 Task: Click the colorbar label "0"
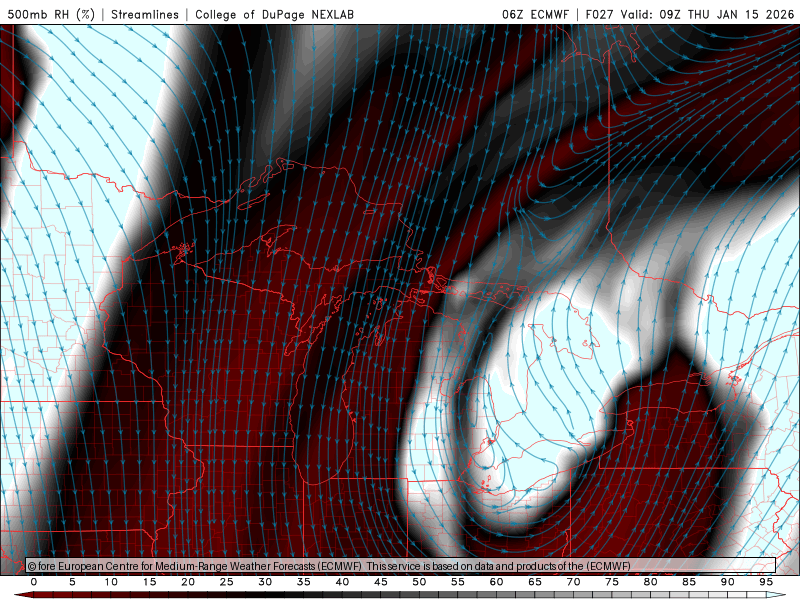pyautogui.click(x=34, y=582)
